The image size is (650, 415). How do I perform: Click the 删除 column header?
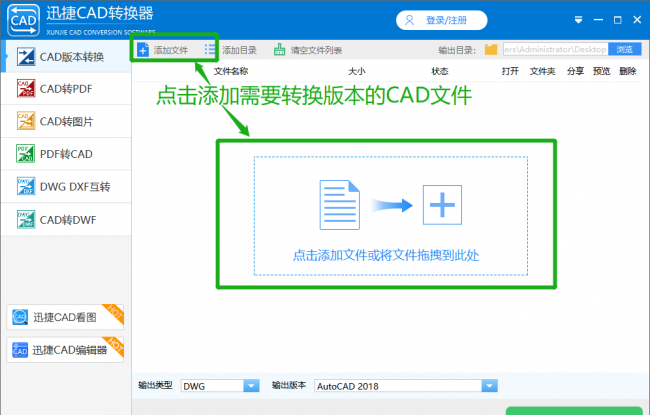pyautogui.click(x=628, y=71)
